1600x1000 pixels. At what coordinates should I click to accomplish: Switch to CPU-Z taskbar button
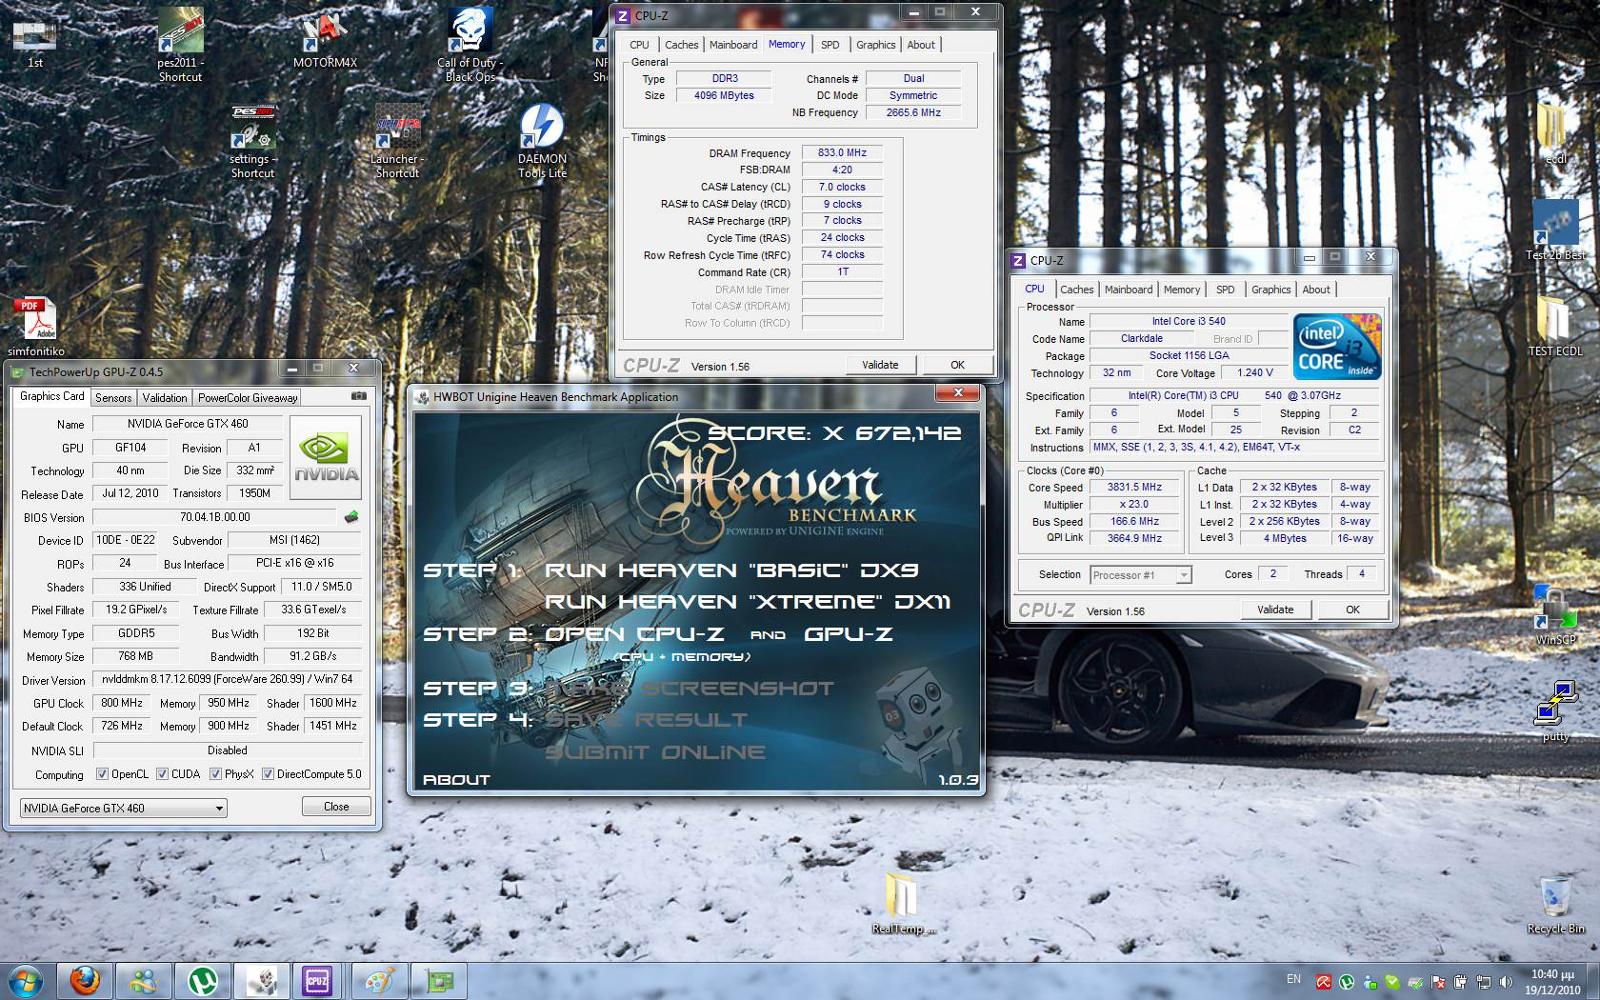pyautogui.click(x=317, y=981)
